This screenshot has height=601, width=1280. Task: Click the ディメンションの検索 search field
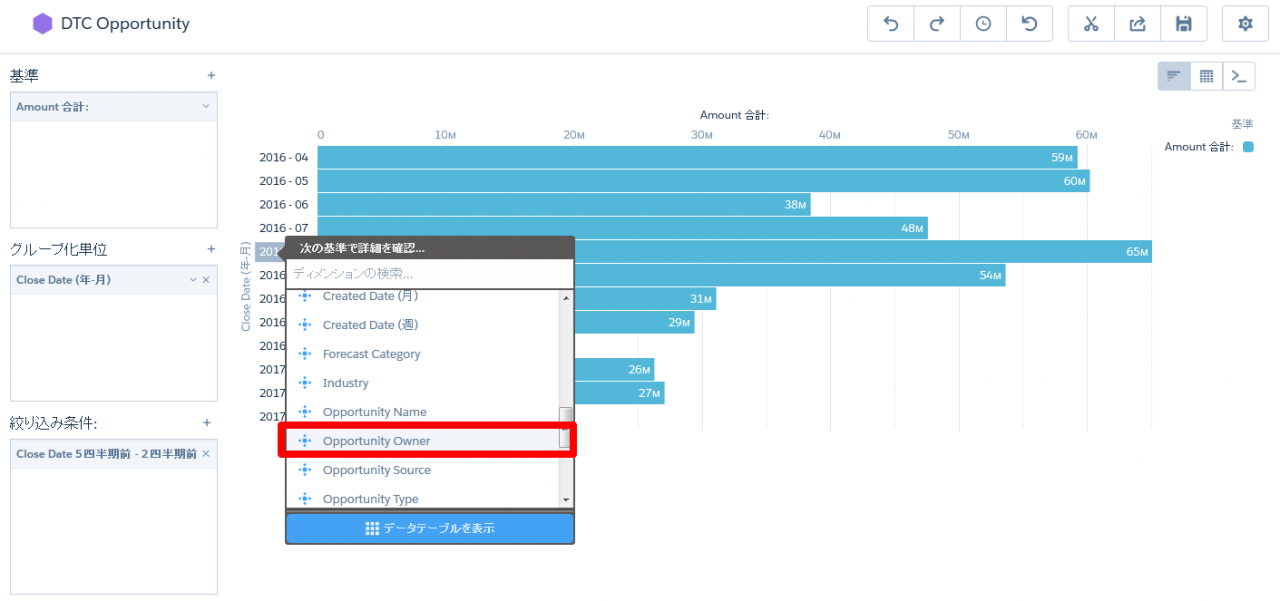click(x=430, y=273)
